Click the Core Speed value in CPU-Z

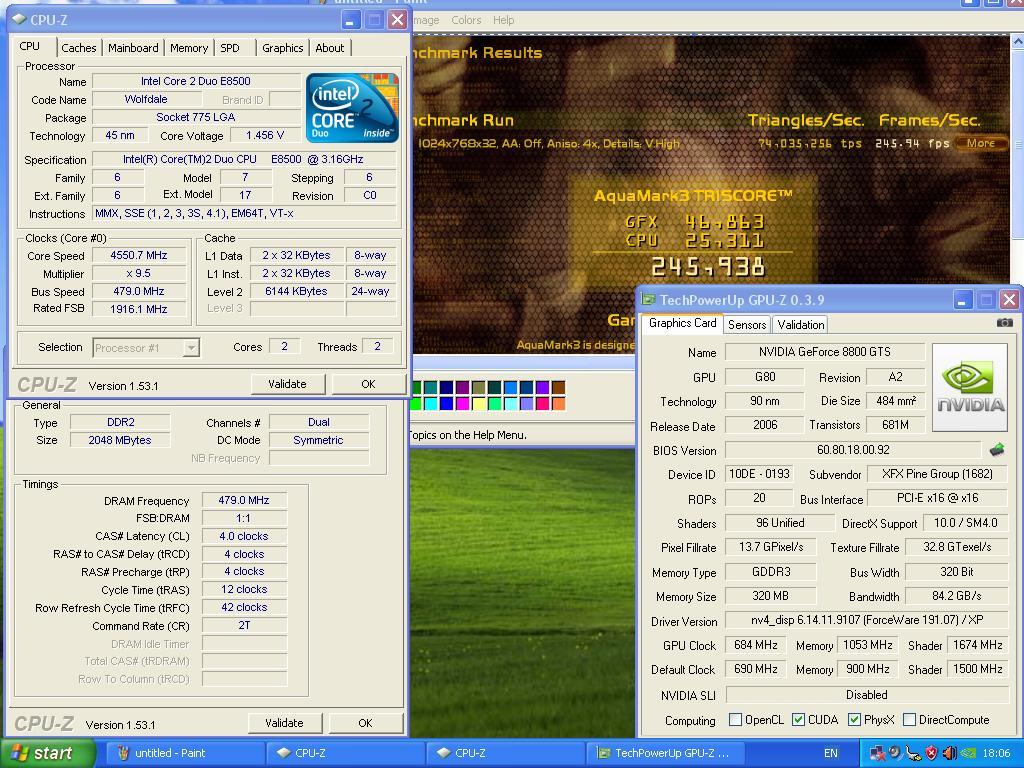(x=138, y=255)
